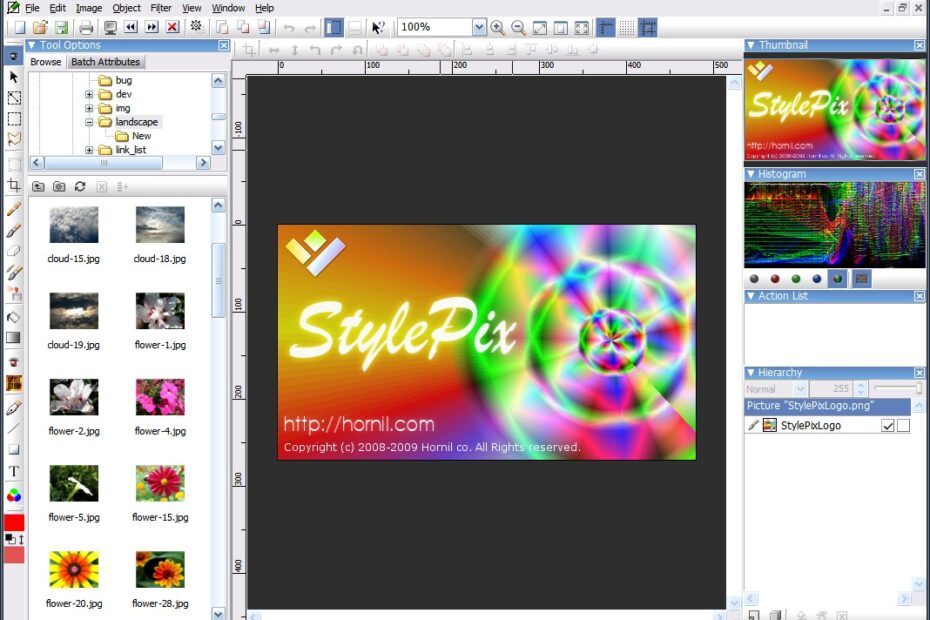Open the flower-20.jpg thumbnail
Screen dimensions: 930x620
[x=74, y=570]
